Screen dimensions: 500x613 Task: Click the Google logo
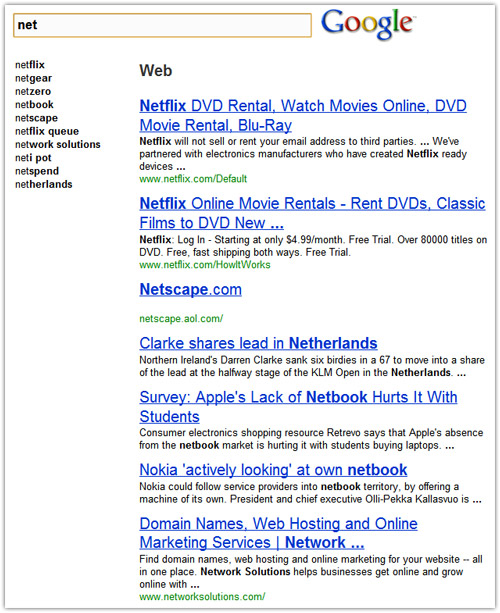click(367, 24)
